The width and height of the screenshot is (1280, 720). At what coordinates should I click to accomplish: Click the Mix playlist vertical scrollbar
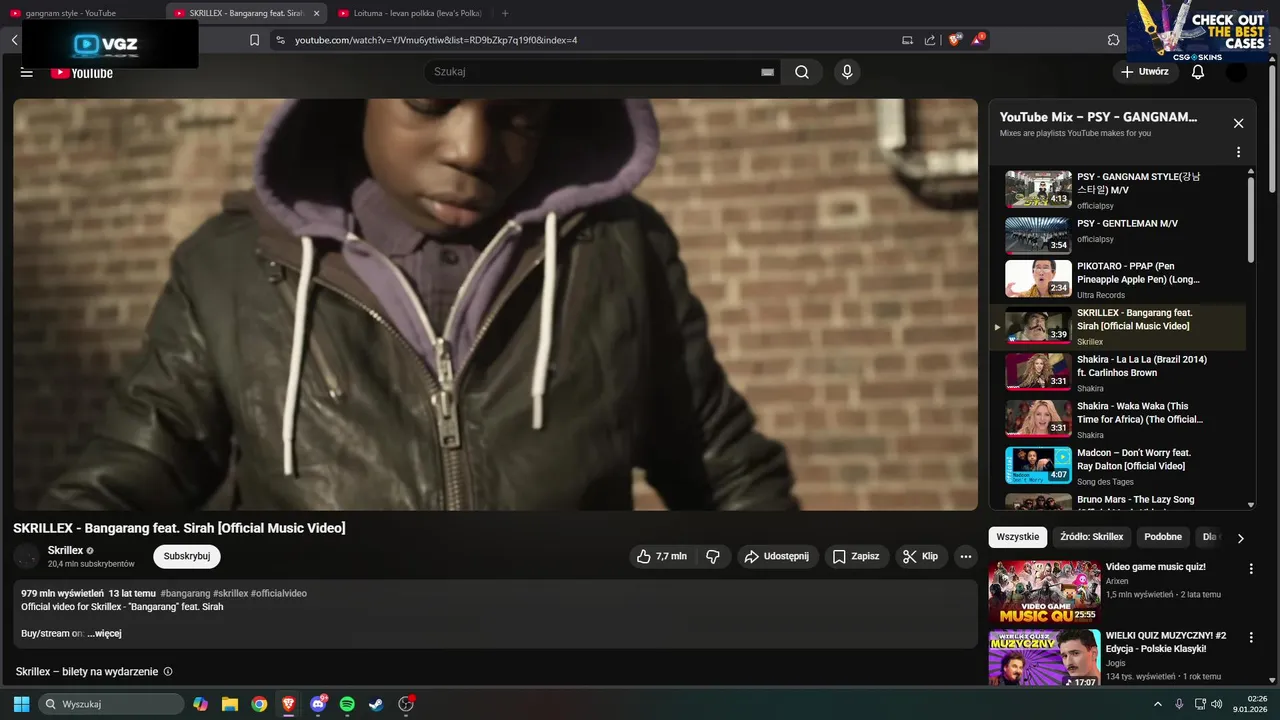pyautogui.click(x=1250, y=220)
